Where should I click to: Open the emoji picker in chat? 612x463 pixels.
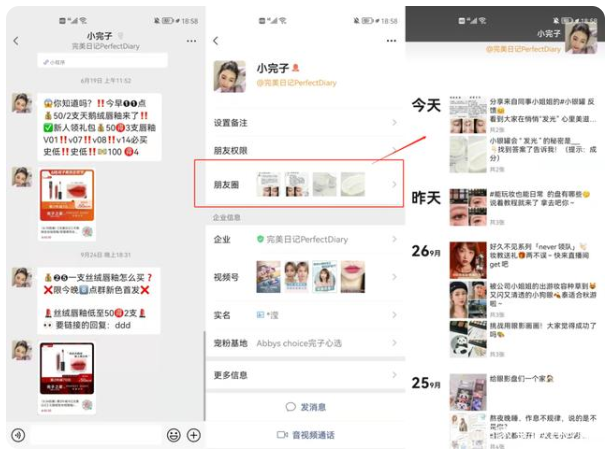coord(174,435)
